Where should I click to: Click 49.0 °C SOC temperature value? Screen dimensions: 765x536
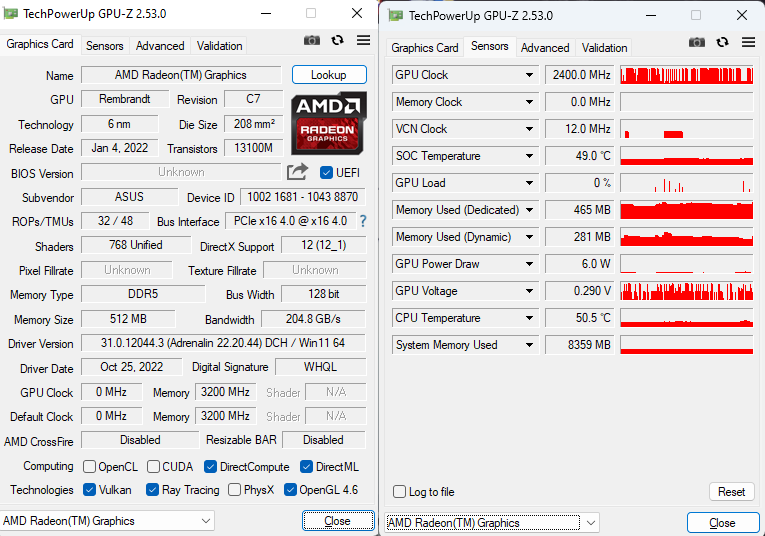point(579,156)
